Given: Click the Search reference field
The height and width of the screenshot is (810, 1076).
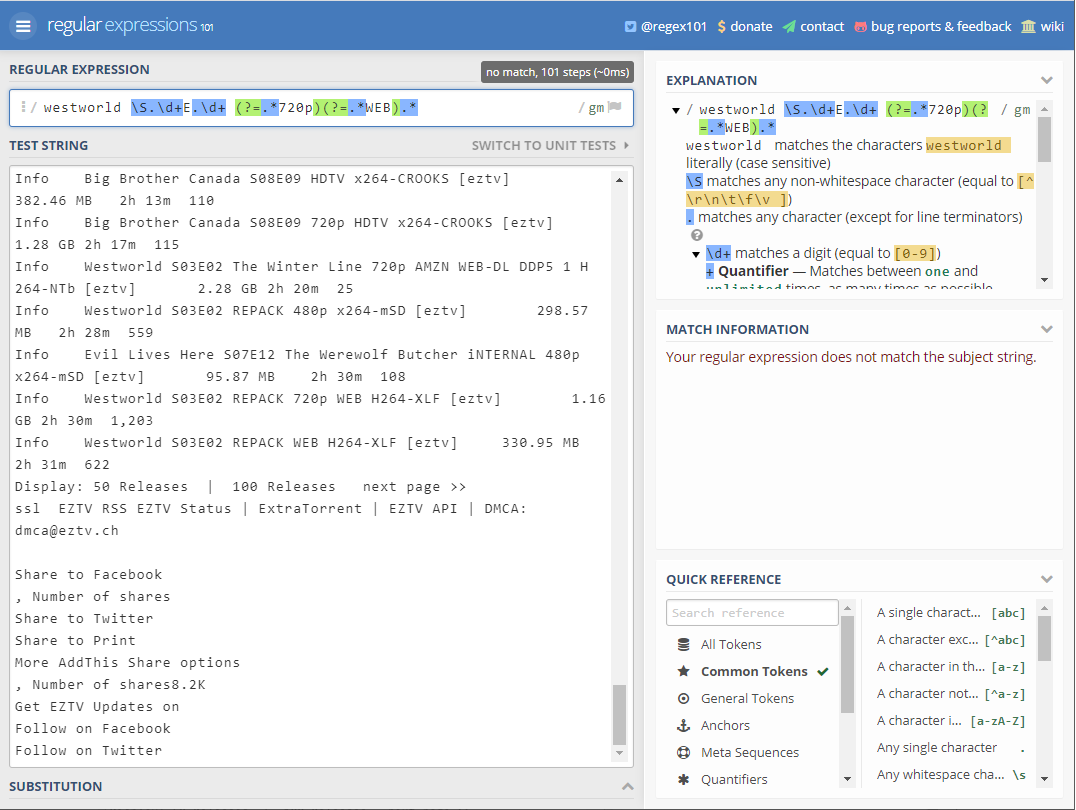Looking at the screenshot, I should point(752,613).
